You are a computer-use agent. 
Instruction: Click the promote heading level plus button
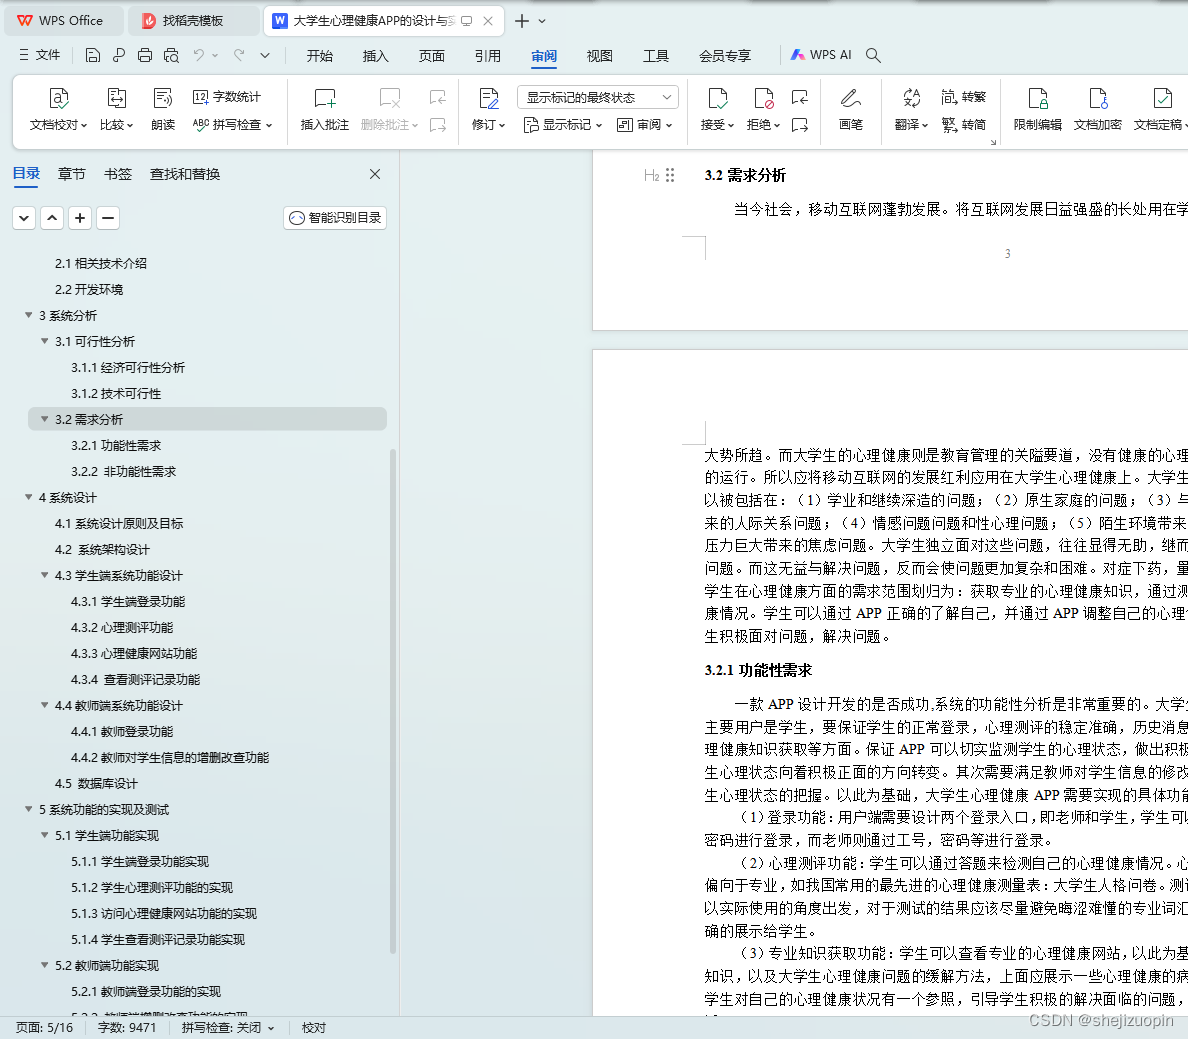click(x=80, y=218)
